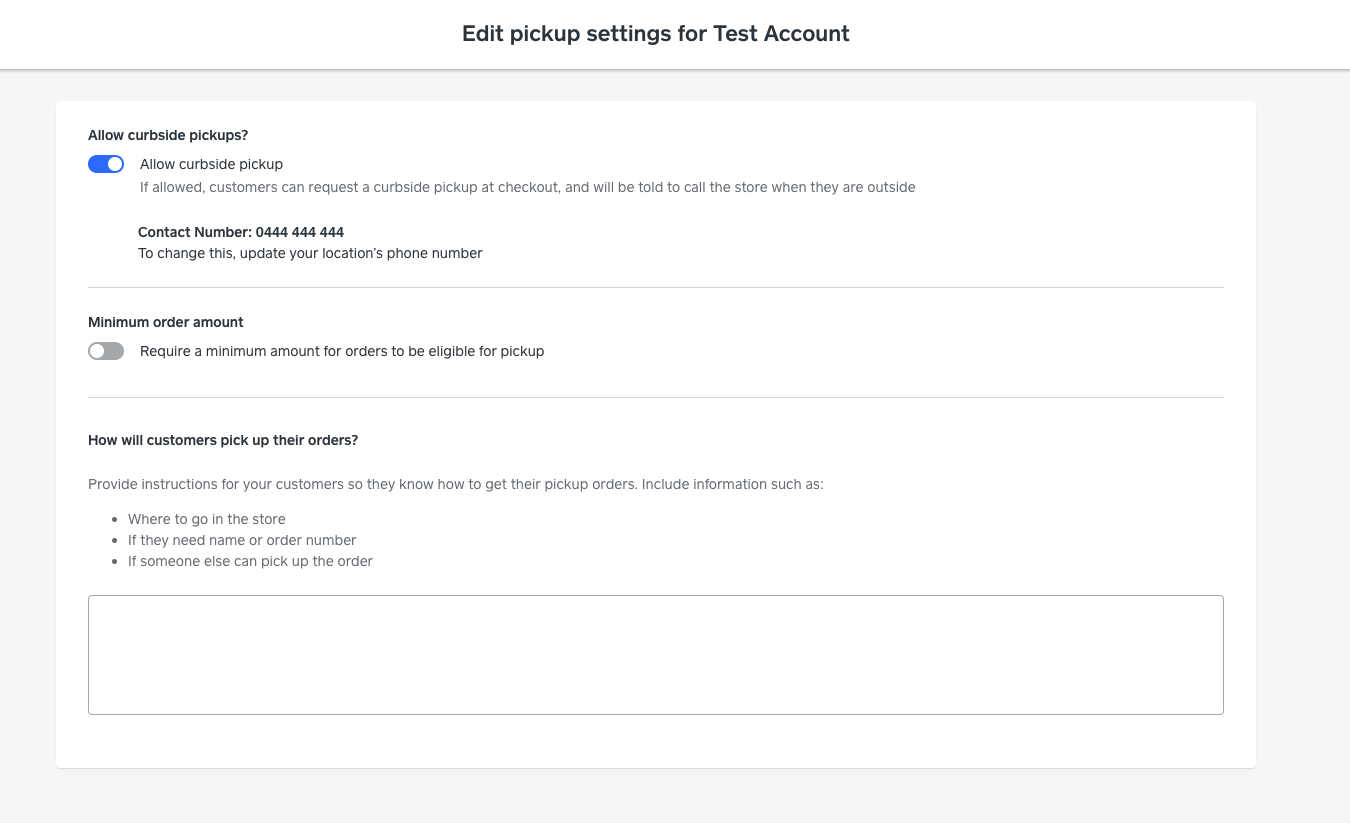Click the "If someone else can pick up" bullet
The image size is (1350, 823).
pos(250,561)
